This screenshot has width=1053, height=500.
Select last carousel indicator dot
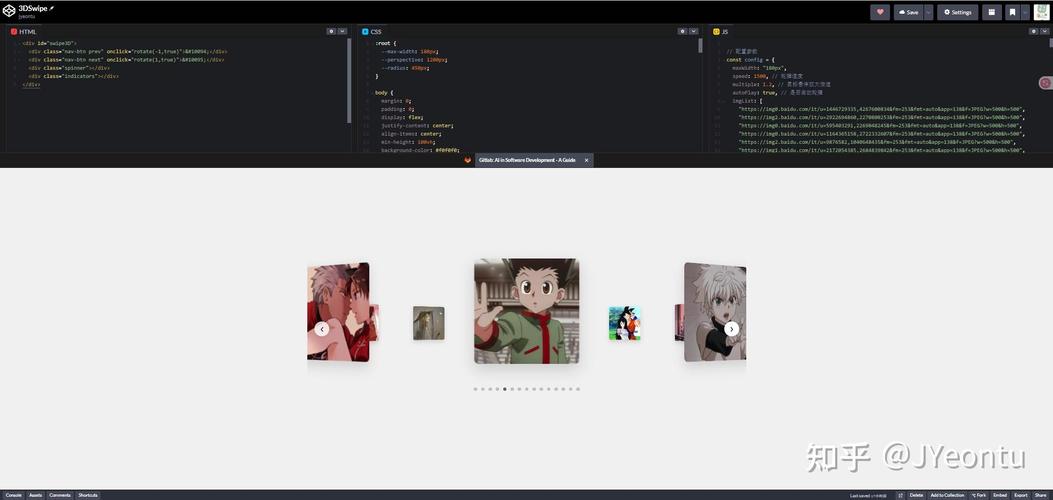pos(578,389)
